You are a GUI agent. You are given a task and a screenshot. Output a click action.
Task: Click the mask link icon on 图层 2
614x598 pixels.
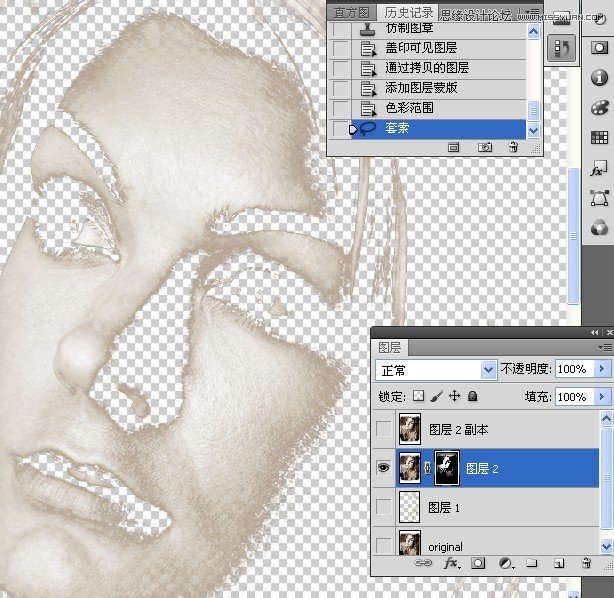point(428,468)
